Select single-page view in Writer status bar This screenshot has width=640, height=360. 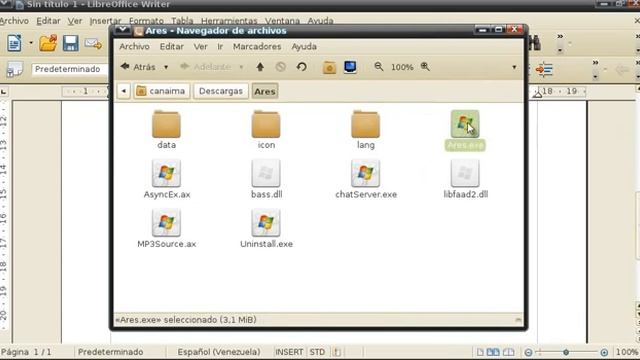(x=480, y=352)
